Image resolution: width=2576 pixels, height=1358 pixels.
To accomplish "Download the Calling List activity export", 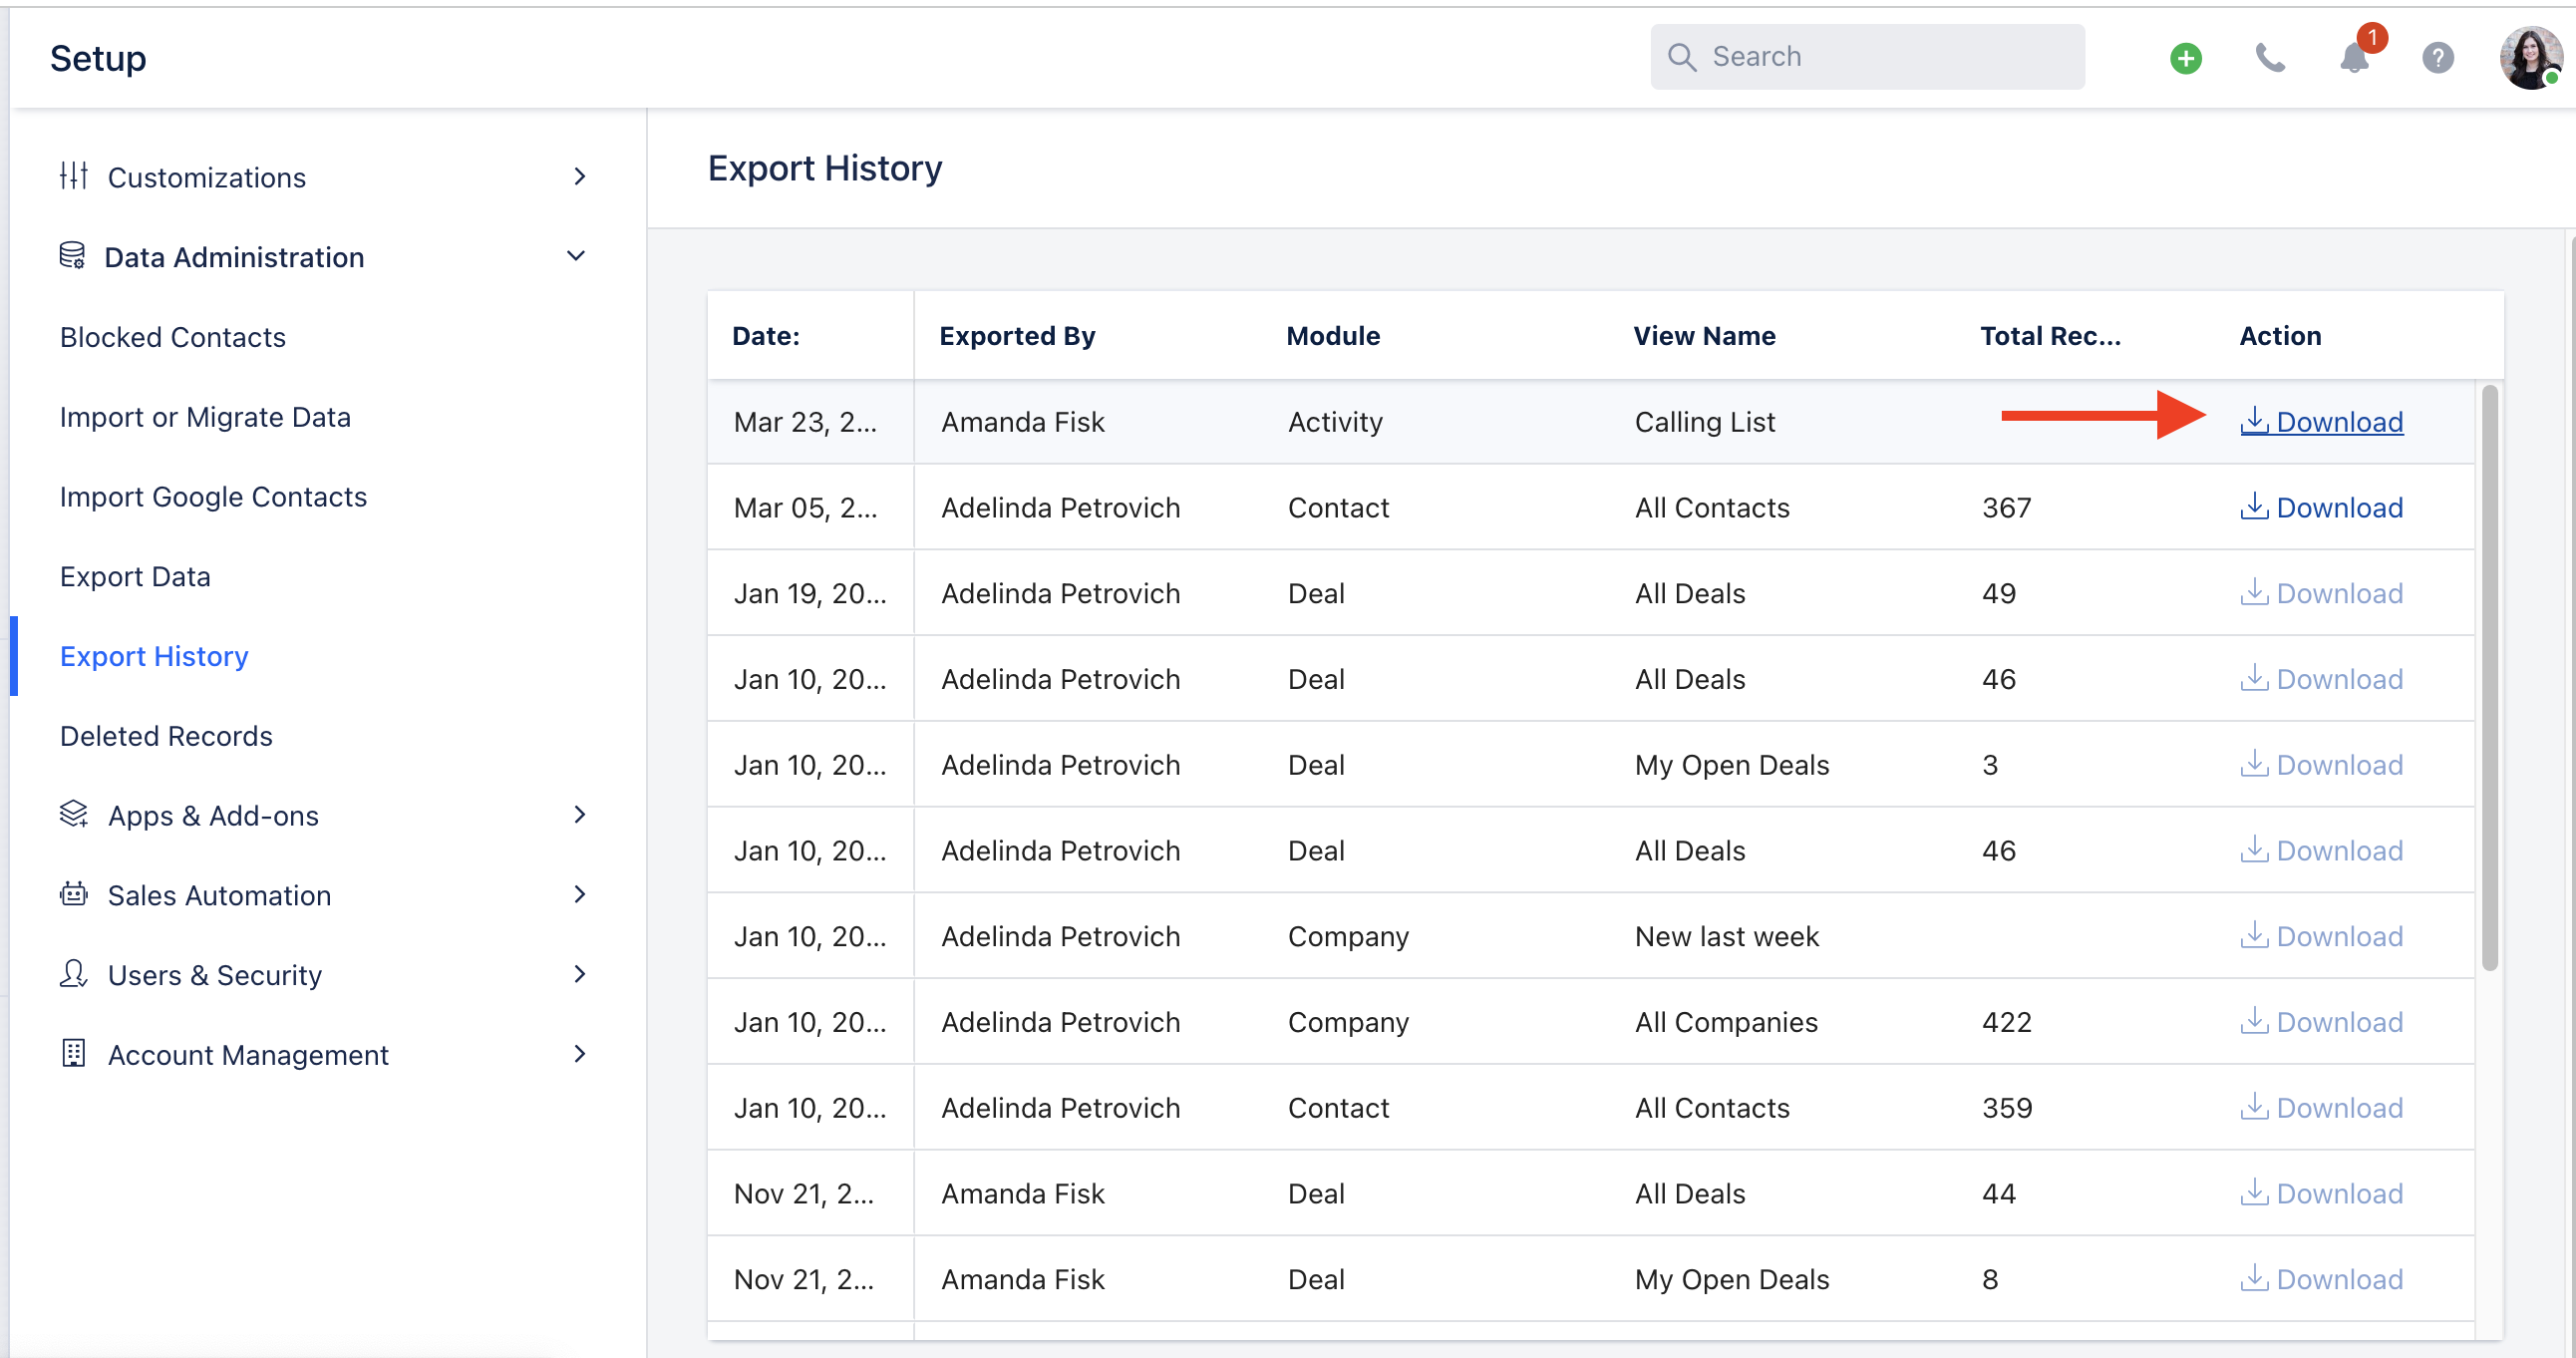I will tap(2321, 422).
